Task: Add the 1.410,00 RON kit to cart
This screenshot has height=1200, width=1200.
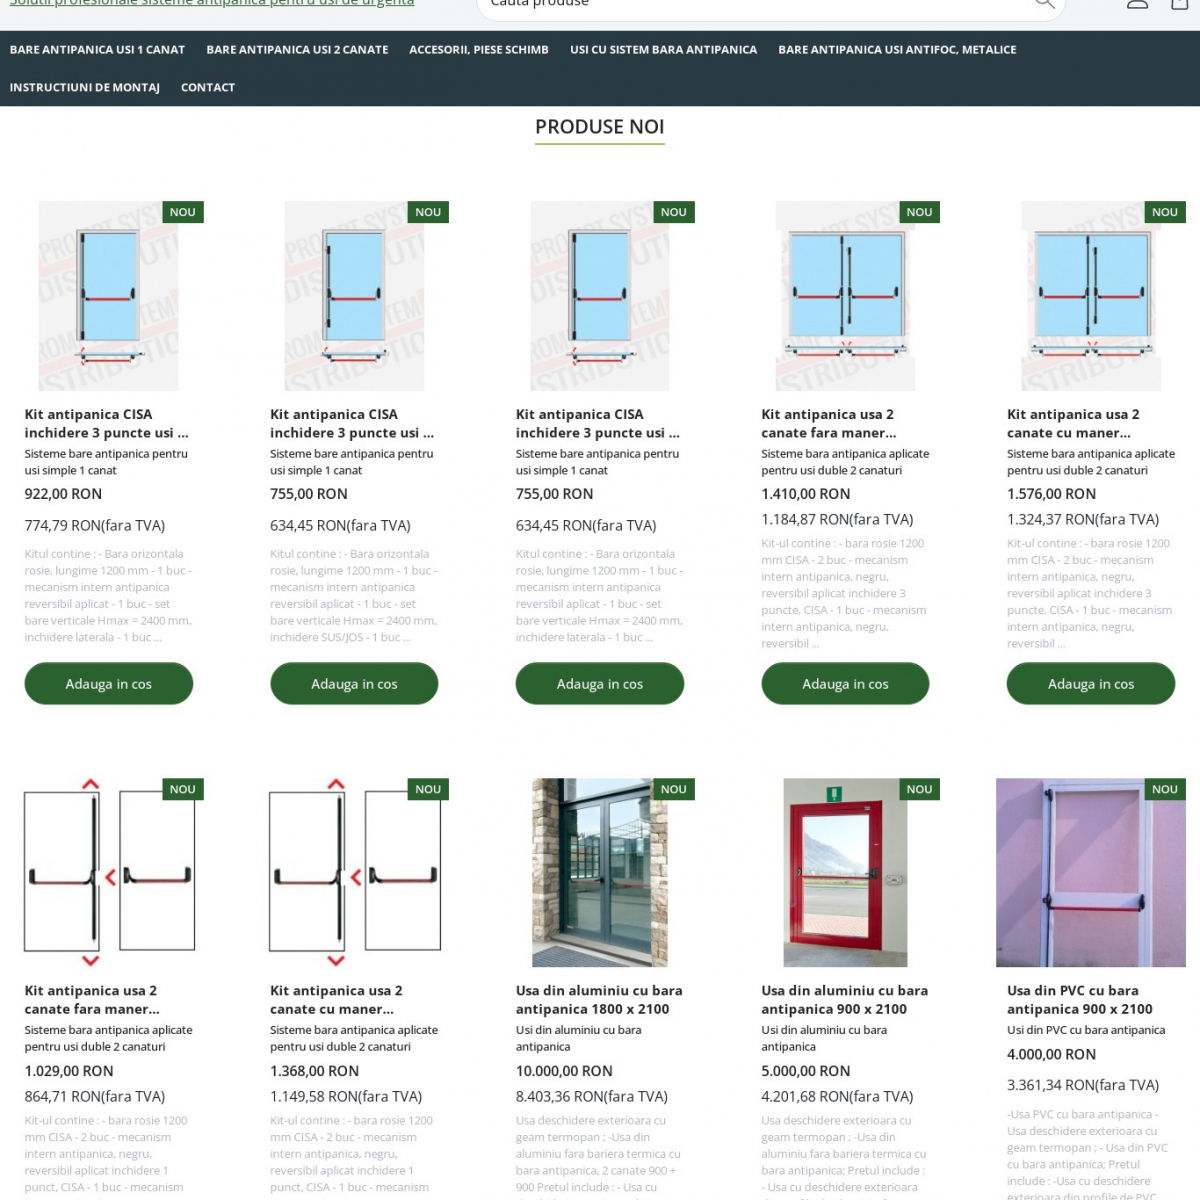Action: (845, 684)
